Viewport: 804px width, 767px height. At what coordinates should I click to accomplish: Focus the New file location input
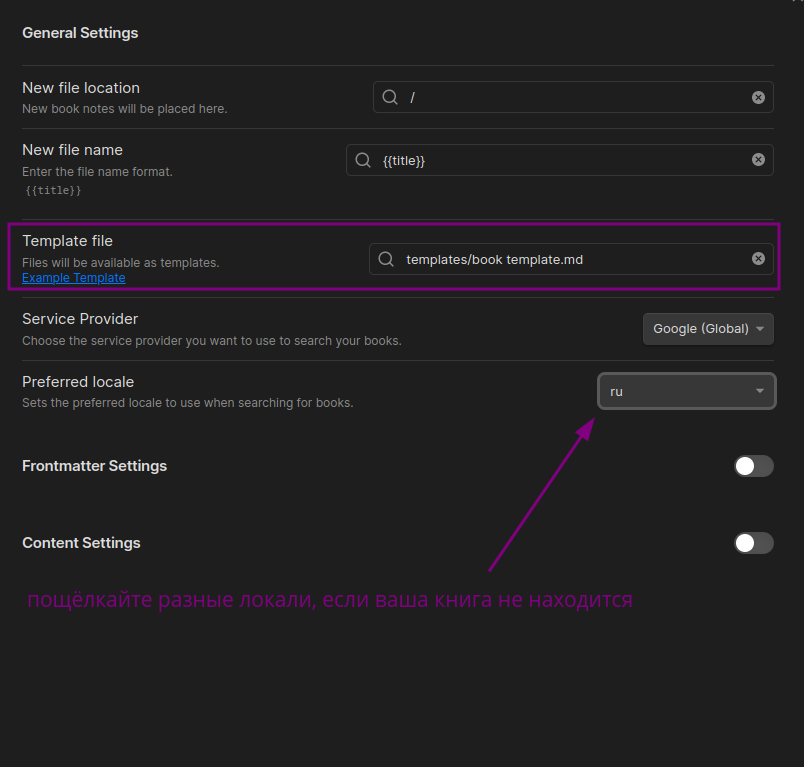[x=573, y=97]
